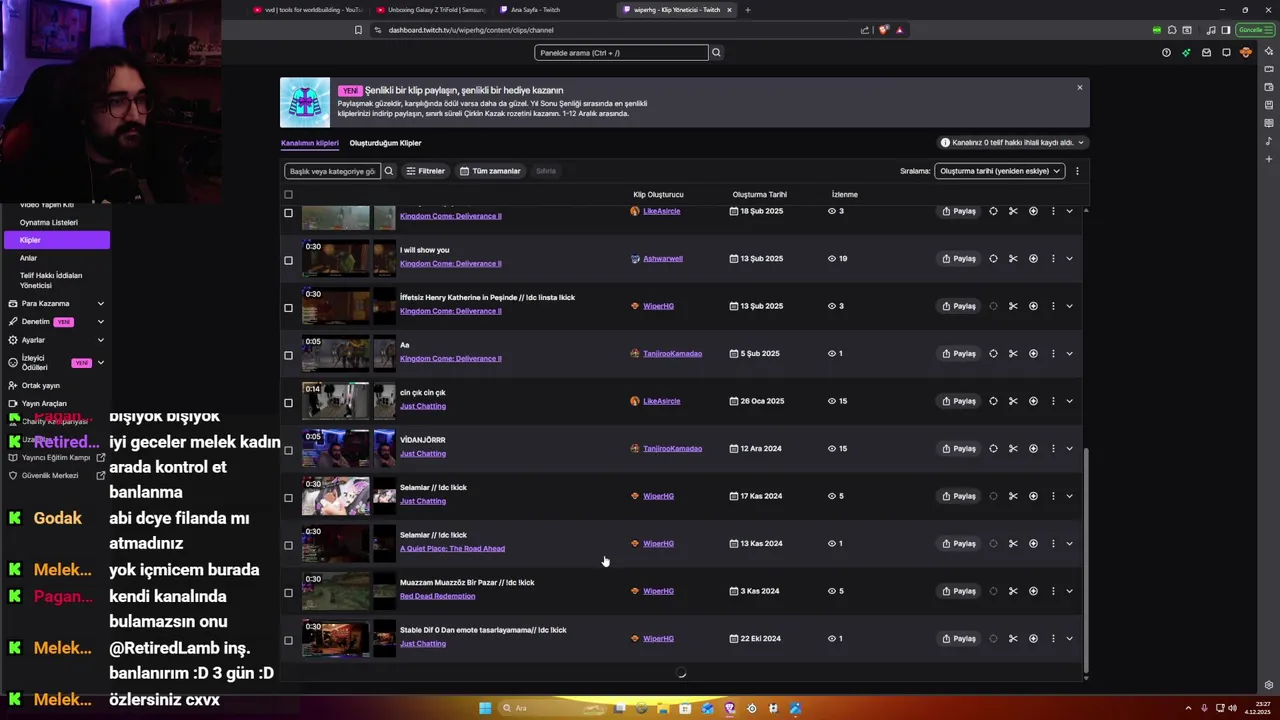Open three-dot menu for 'Muazzam Muazzöz Bir Pazar' clip
Screen dimensions: 1280x720
(1053, 591)
